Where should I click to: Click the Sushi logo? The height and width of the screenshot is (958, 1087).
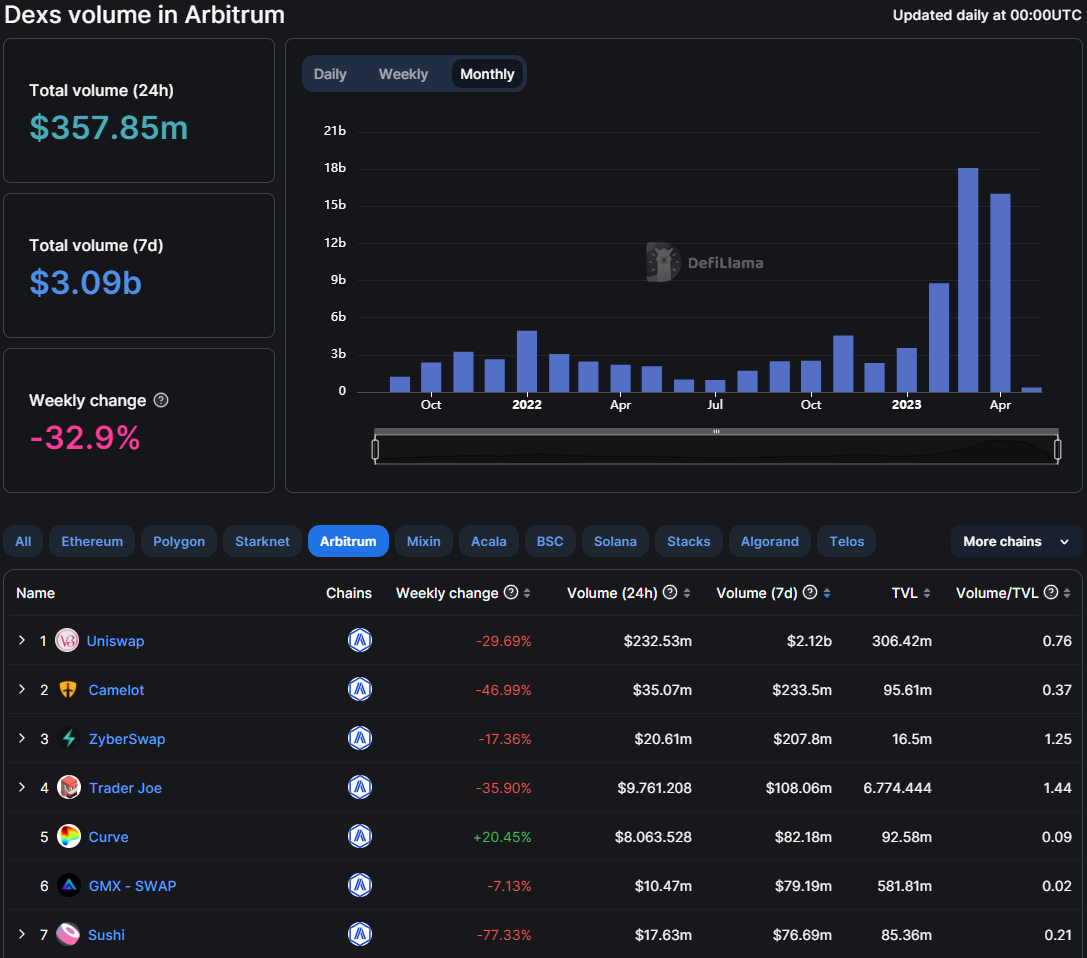tap(68, 934)
